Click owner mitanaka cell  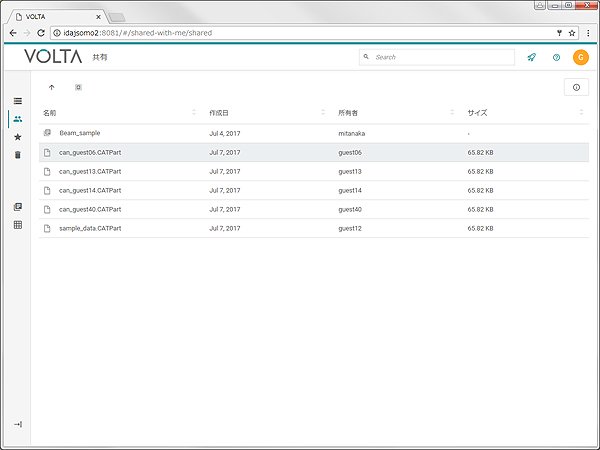352,134
